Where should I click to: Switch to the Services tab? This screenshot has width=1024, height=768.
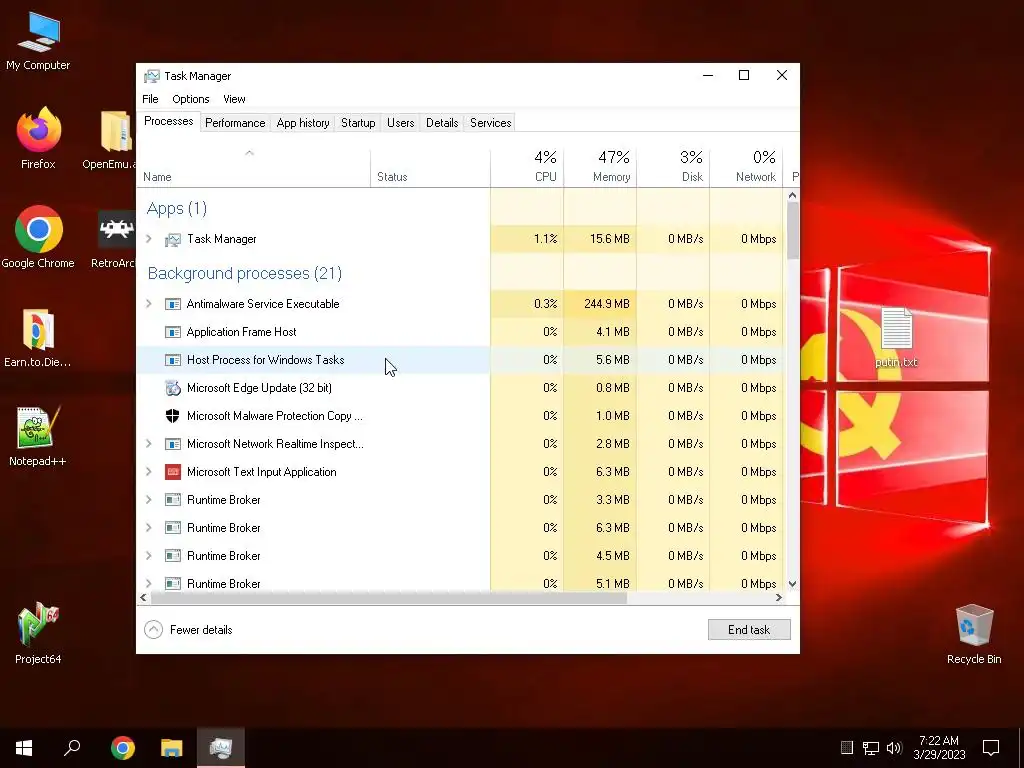(490, 123)
